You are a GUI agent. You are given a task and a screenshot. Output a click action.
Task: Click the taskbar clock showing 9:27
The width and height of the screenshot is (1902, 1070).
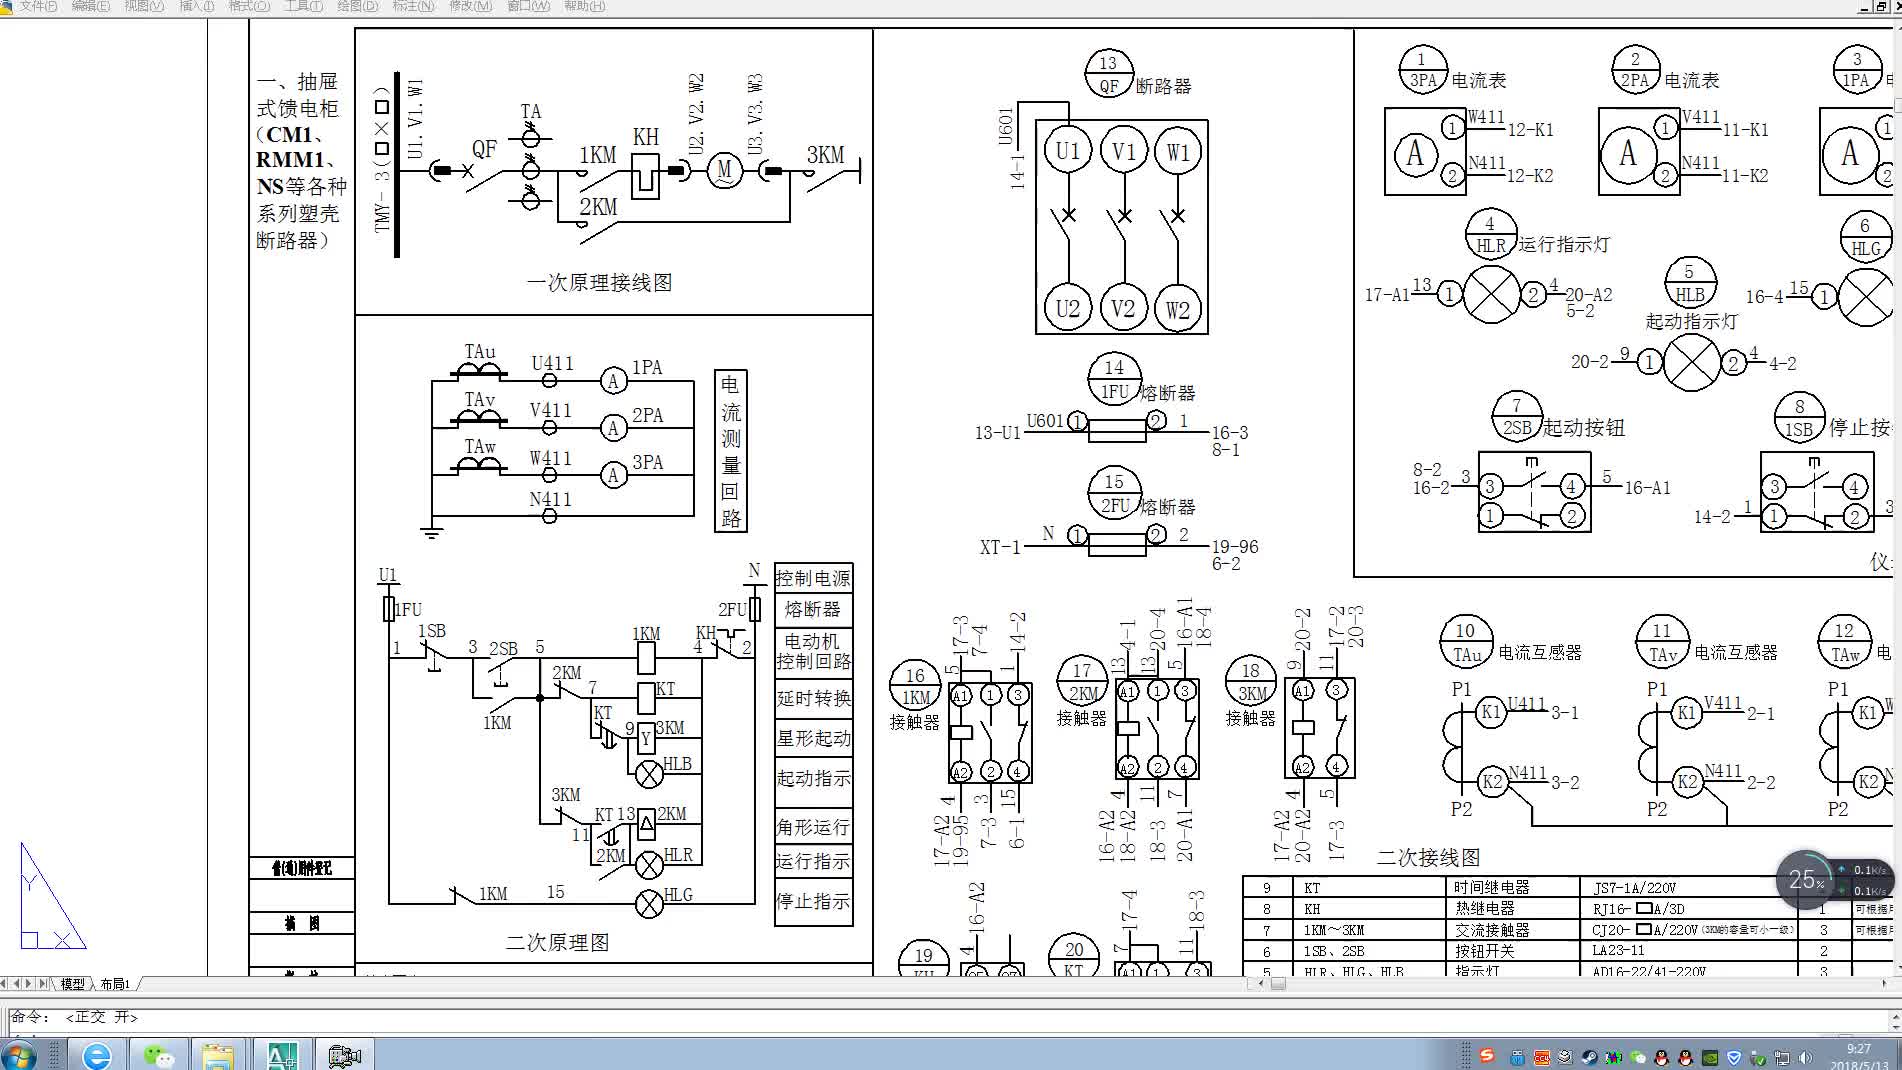click(x=1858, y=1056)
